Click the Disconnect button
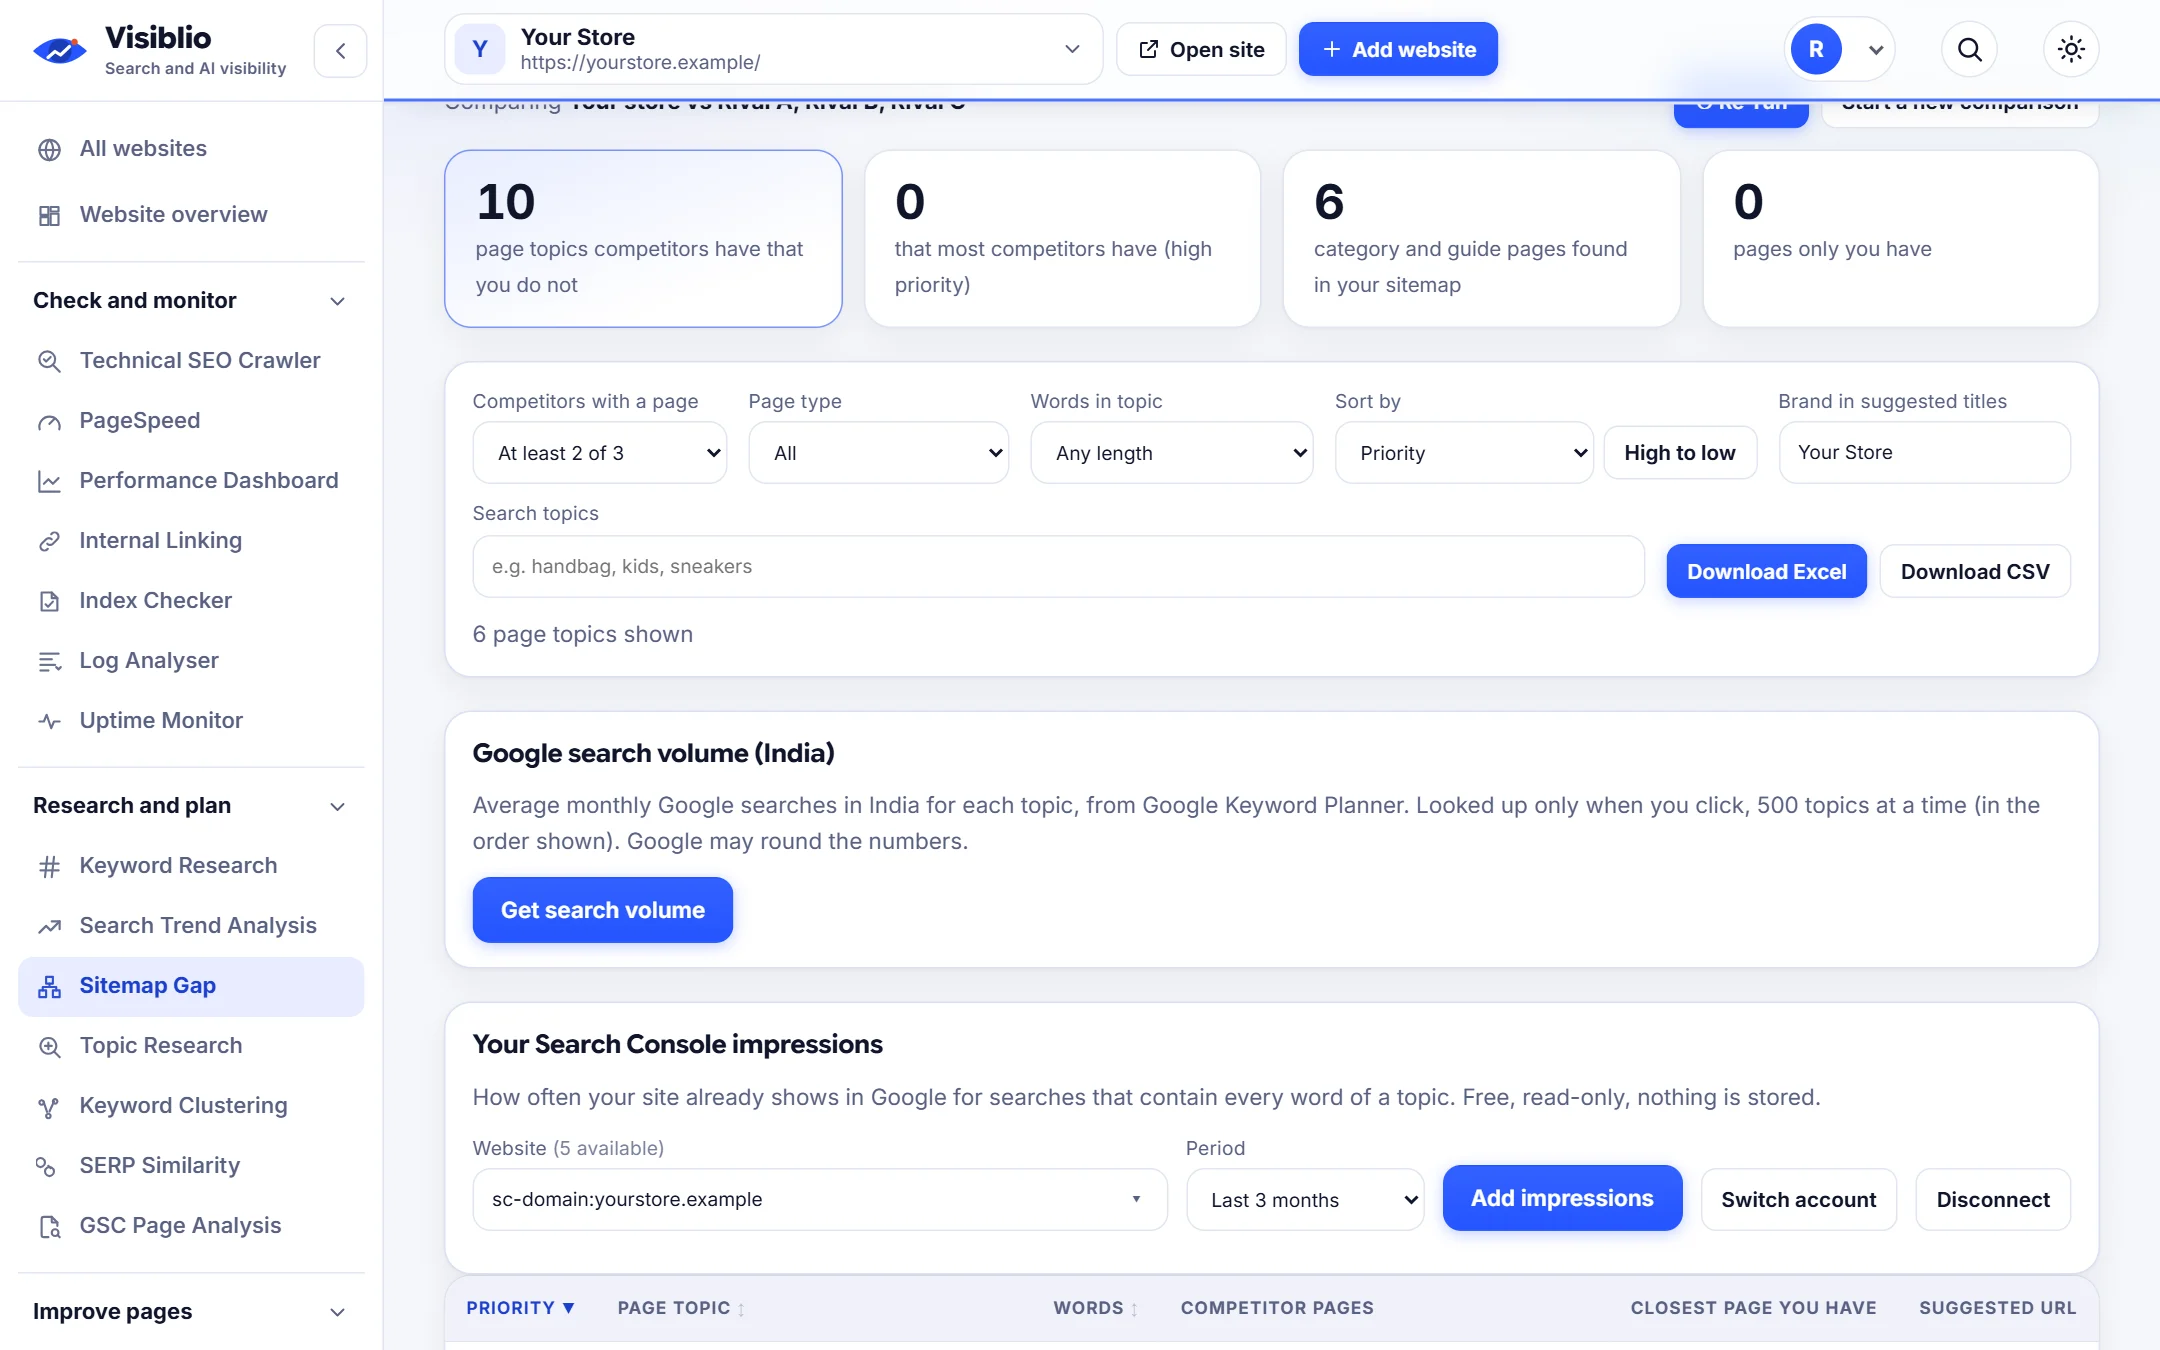2160x1350 pixels. coord(1993,1200)
